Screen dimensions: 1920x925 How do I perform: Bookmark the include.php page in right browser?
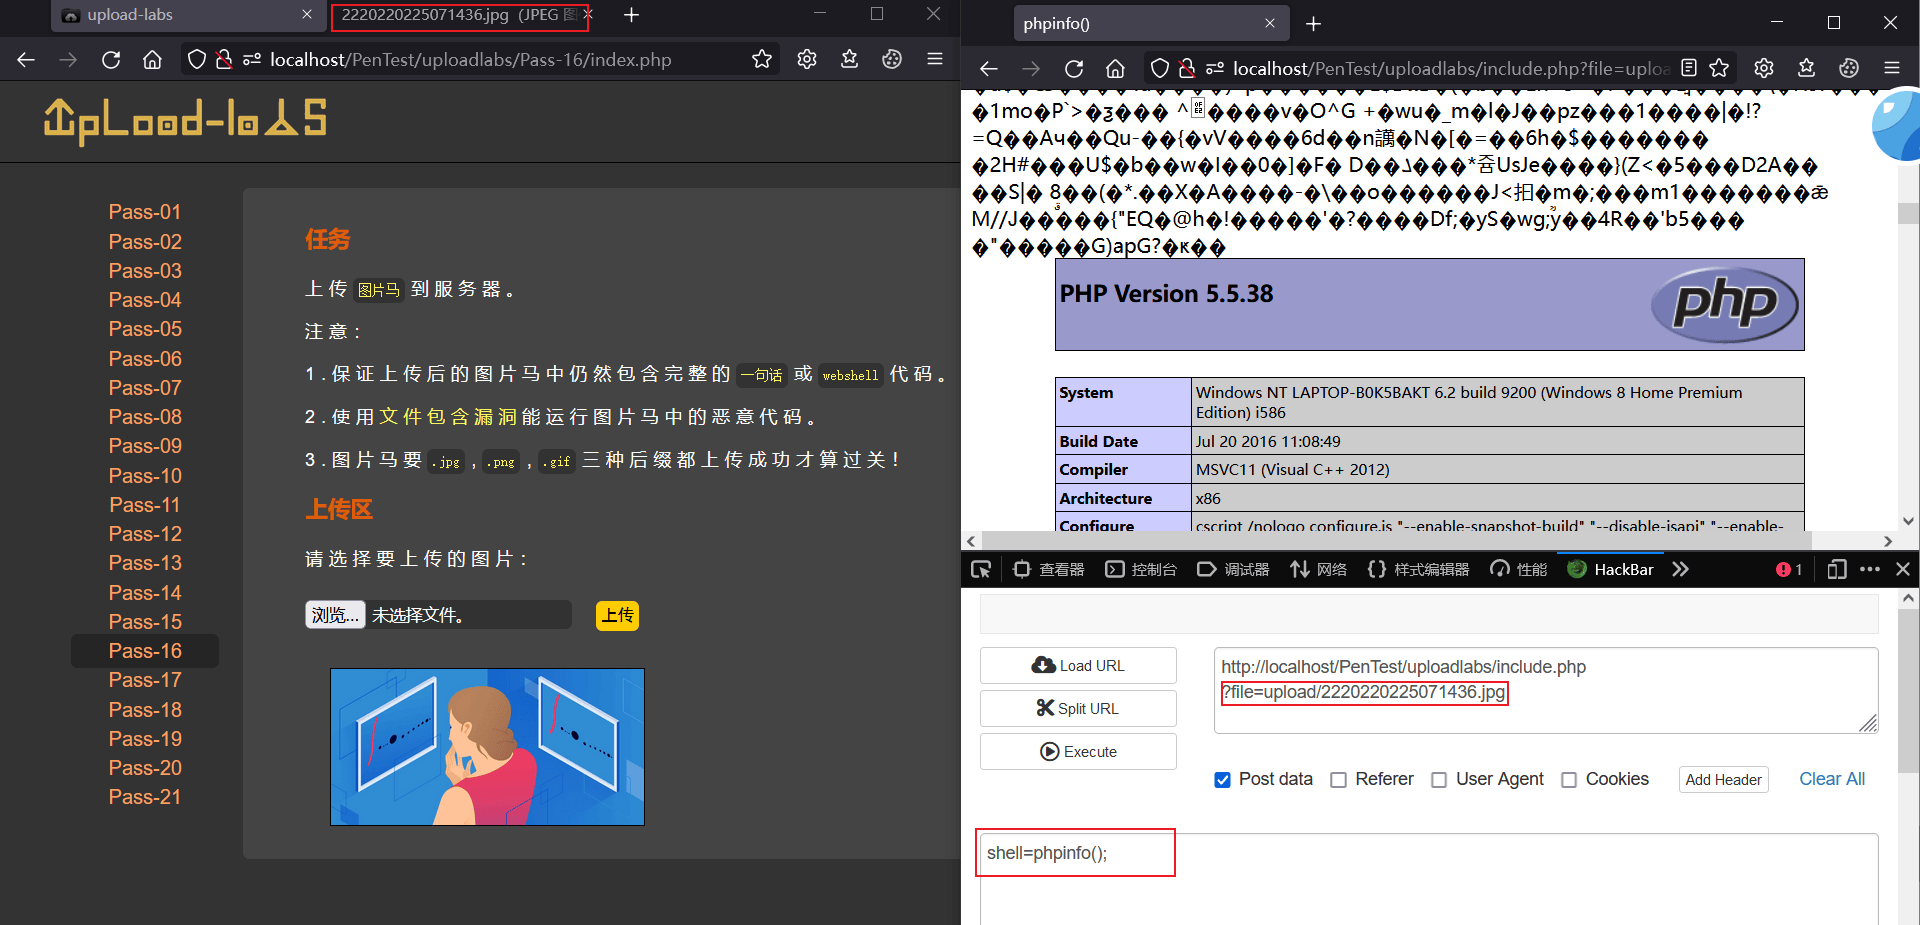(1719, 68)
